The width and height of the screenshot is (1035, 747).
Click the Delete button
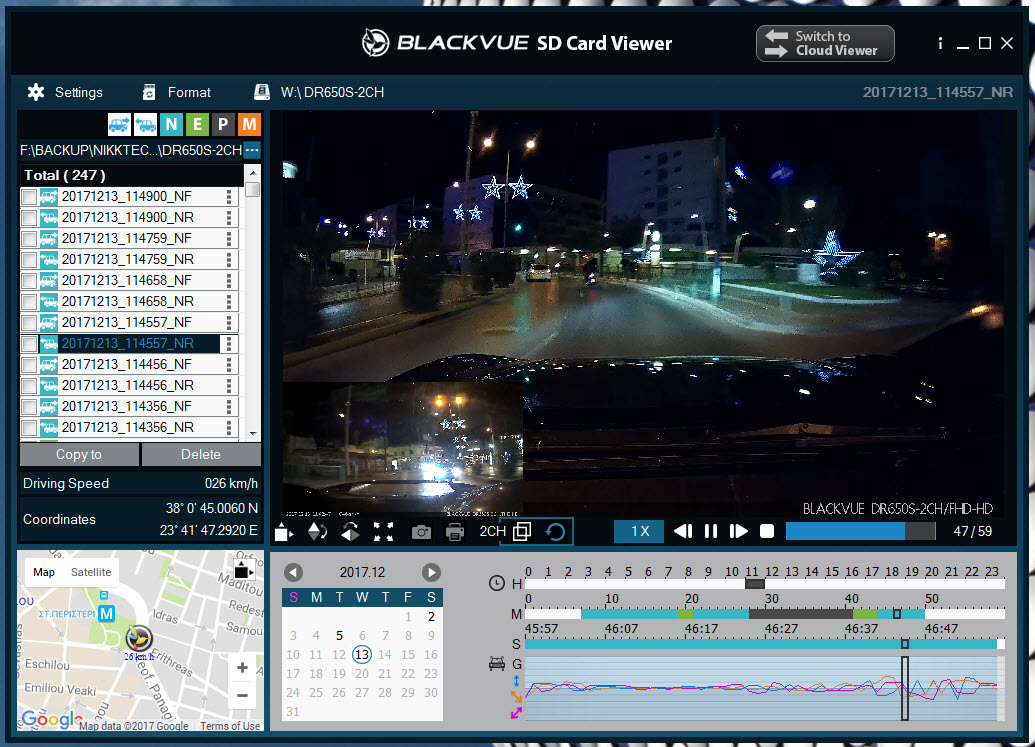(201, 455)
